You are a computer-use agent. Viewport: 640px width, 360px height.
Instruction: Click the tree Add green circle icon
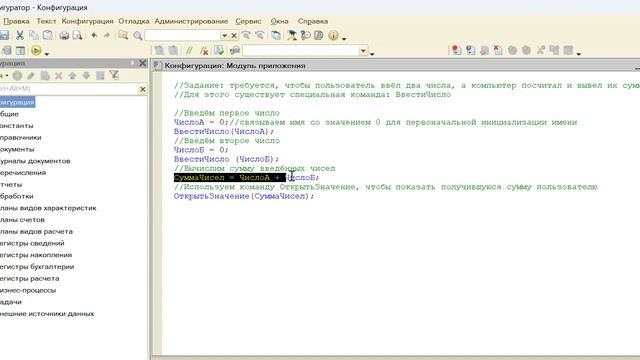pyautogui.click(x=17, y=76)
